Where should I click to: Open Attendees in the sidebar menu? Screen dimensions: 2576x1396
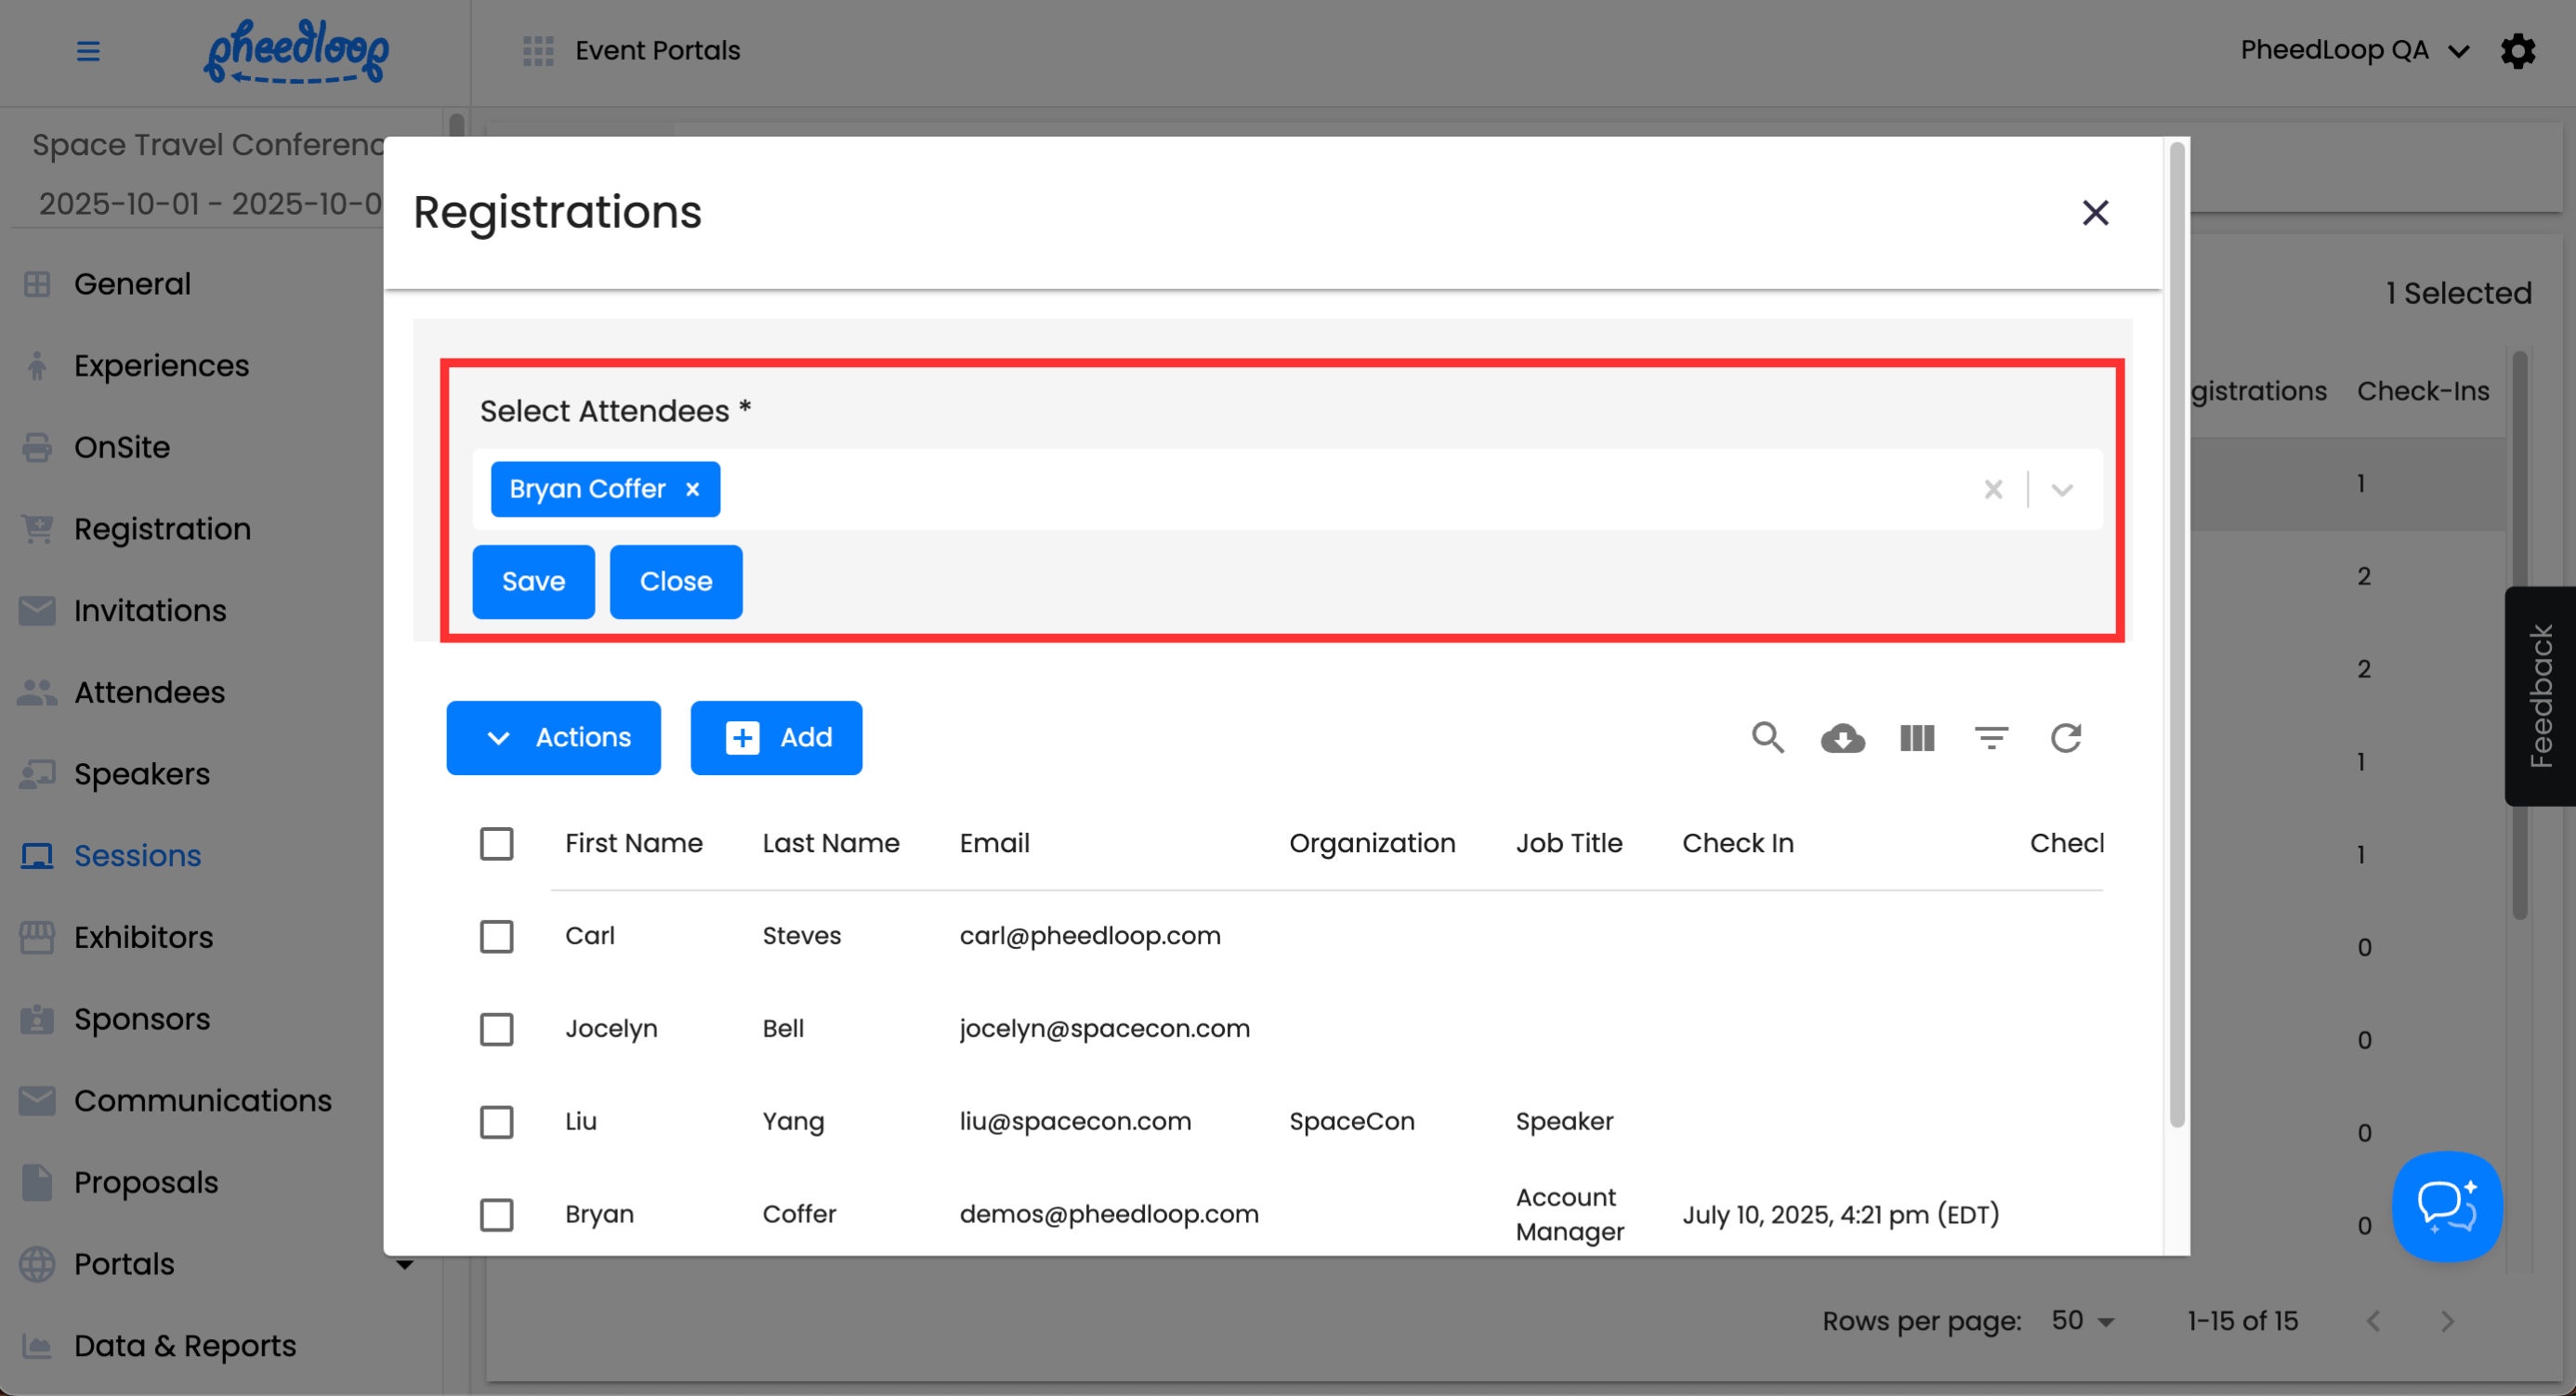[x=149, y=692]
